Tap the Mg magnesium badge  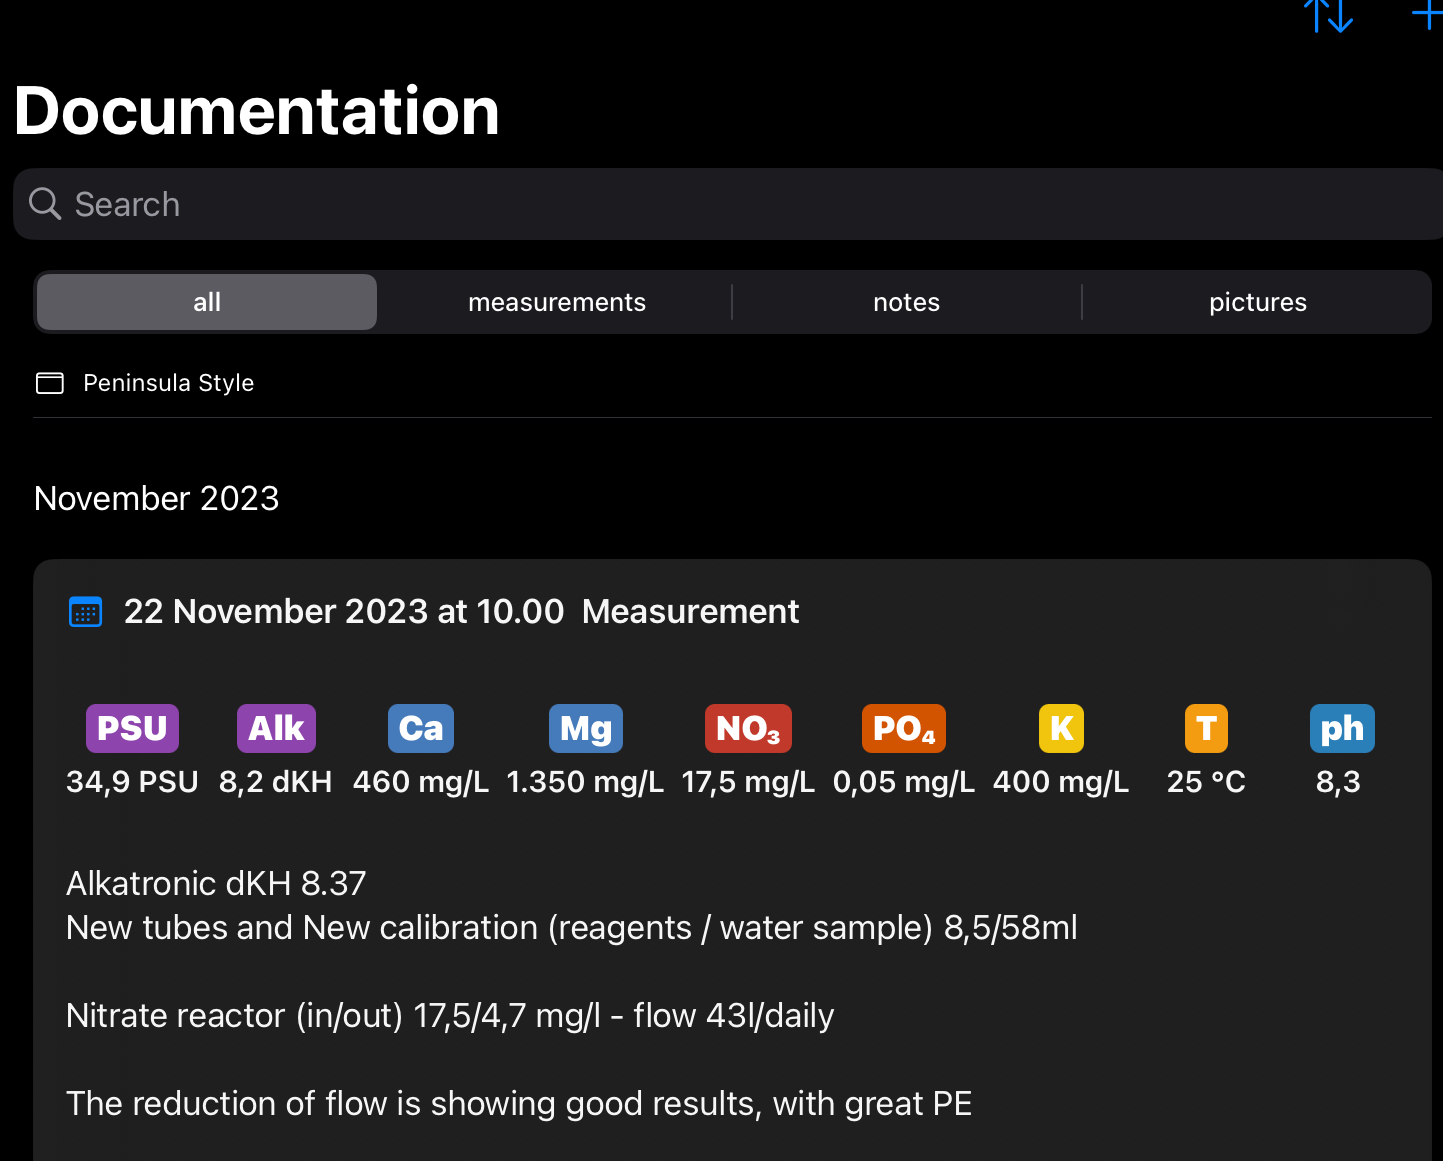(585, 728)
